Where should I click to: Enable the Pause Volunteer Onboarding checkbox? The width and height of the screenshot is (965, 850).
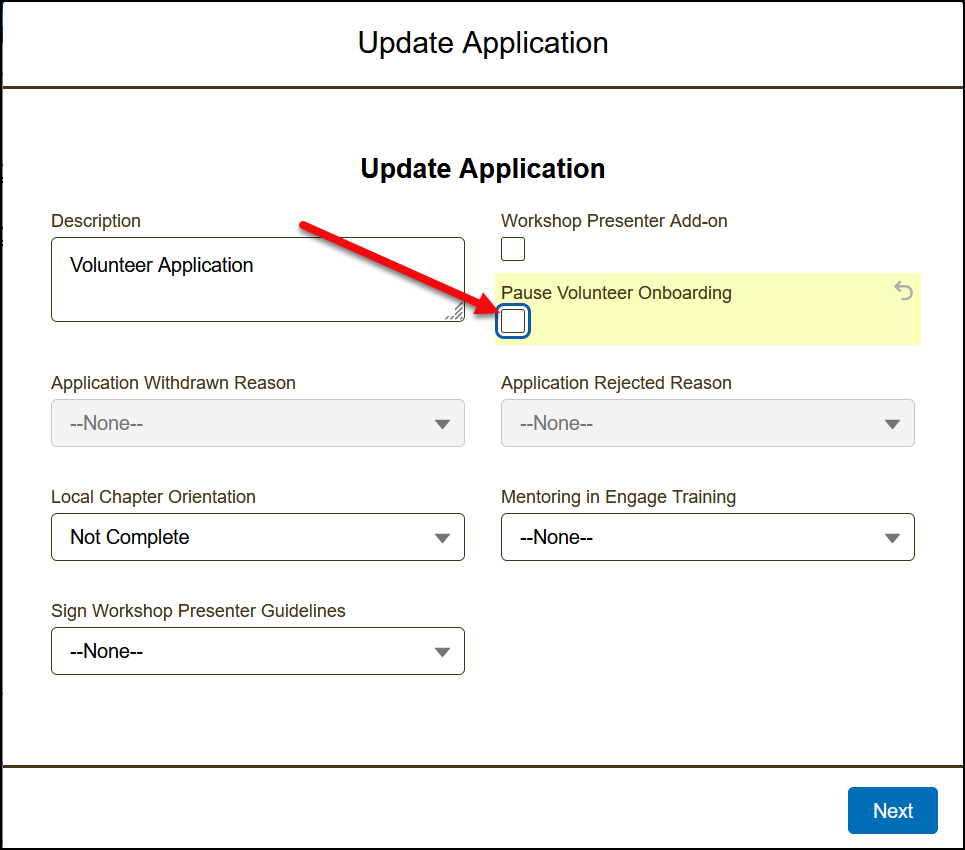[x=513, y=321]
